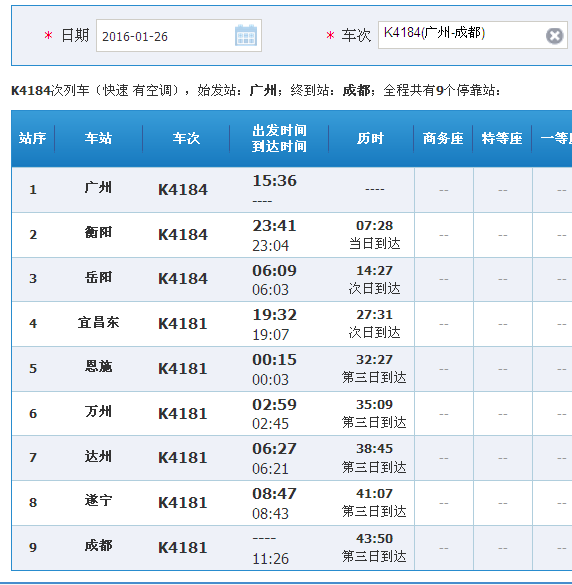
Task: Click departure time 23:41 for 衡阳
Action: [x=275, y=226]
